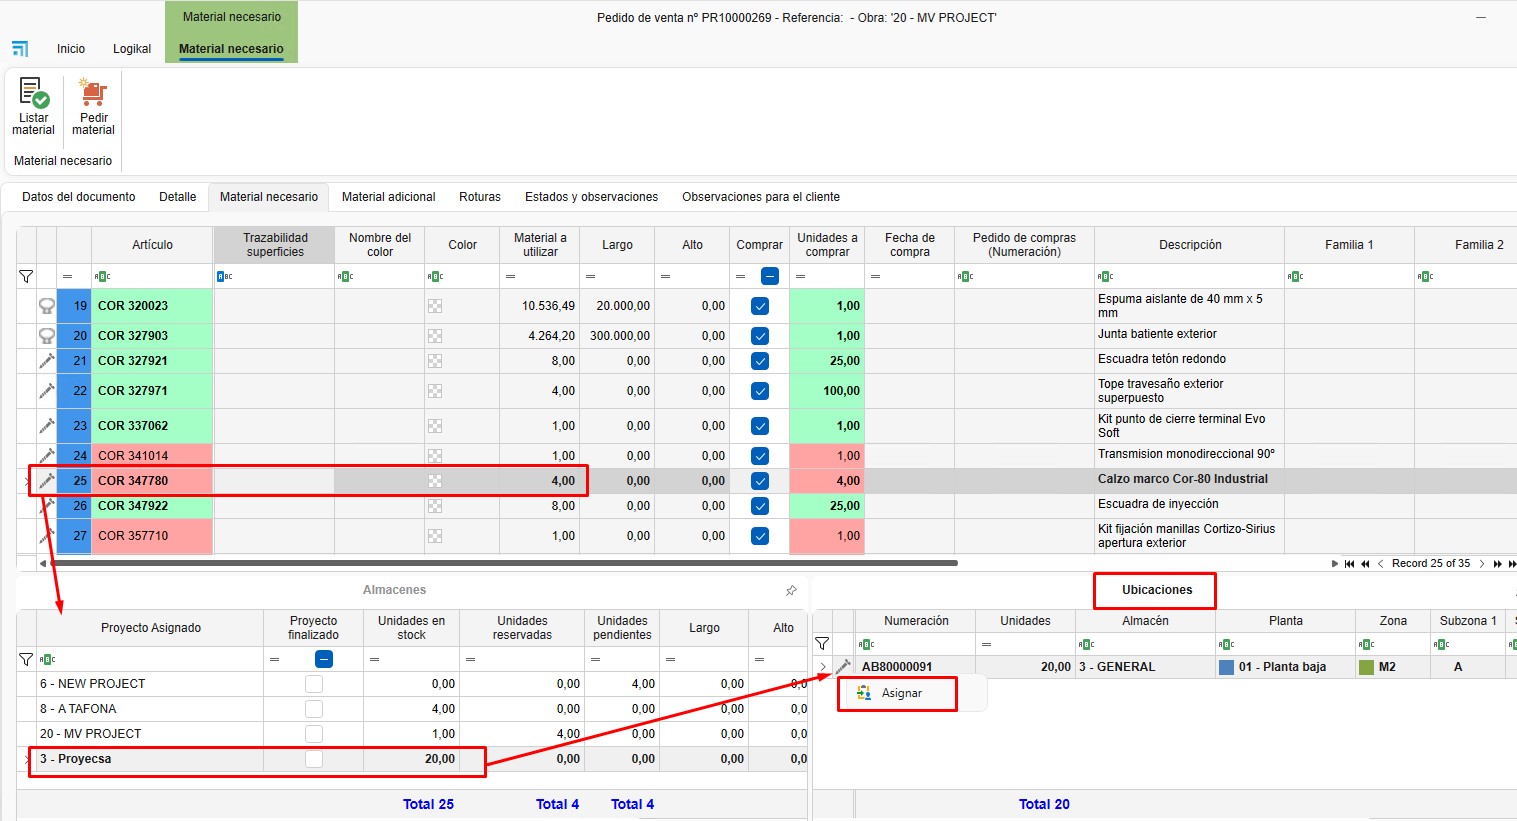Open the Zona filter operator in Ubicaciones
The image size is (1517, 821).
point(1366,644)
